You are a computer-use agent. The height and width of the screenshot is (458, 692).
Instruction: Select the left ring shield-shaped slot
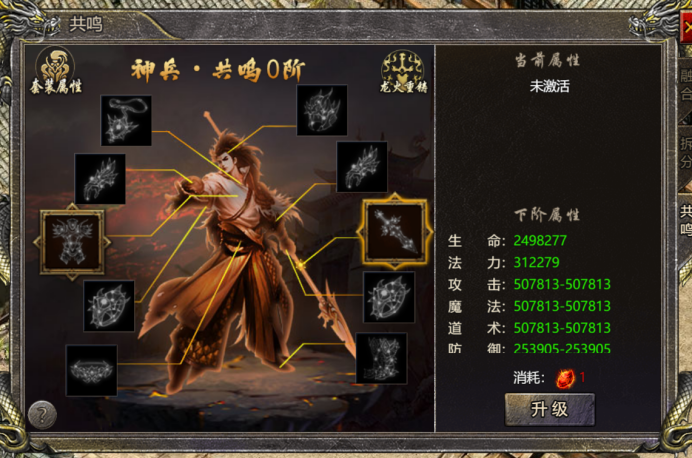pyautogui.click(x=109, y=306)
